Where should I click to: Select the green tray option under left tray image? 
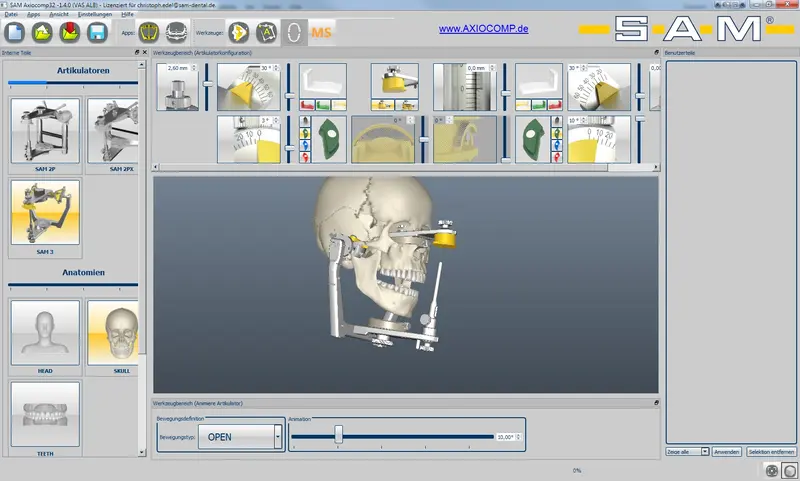click(322, 106)
